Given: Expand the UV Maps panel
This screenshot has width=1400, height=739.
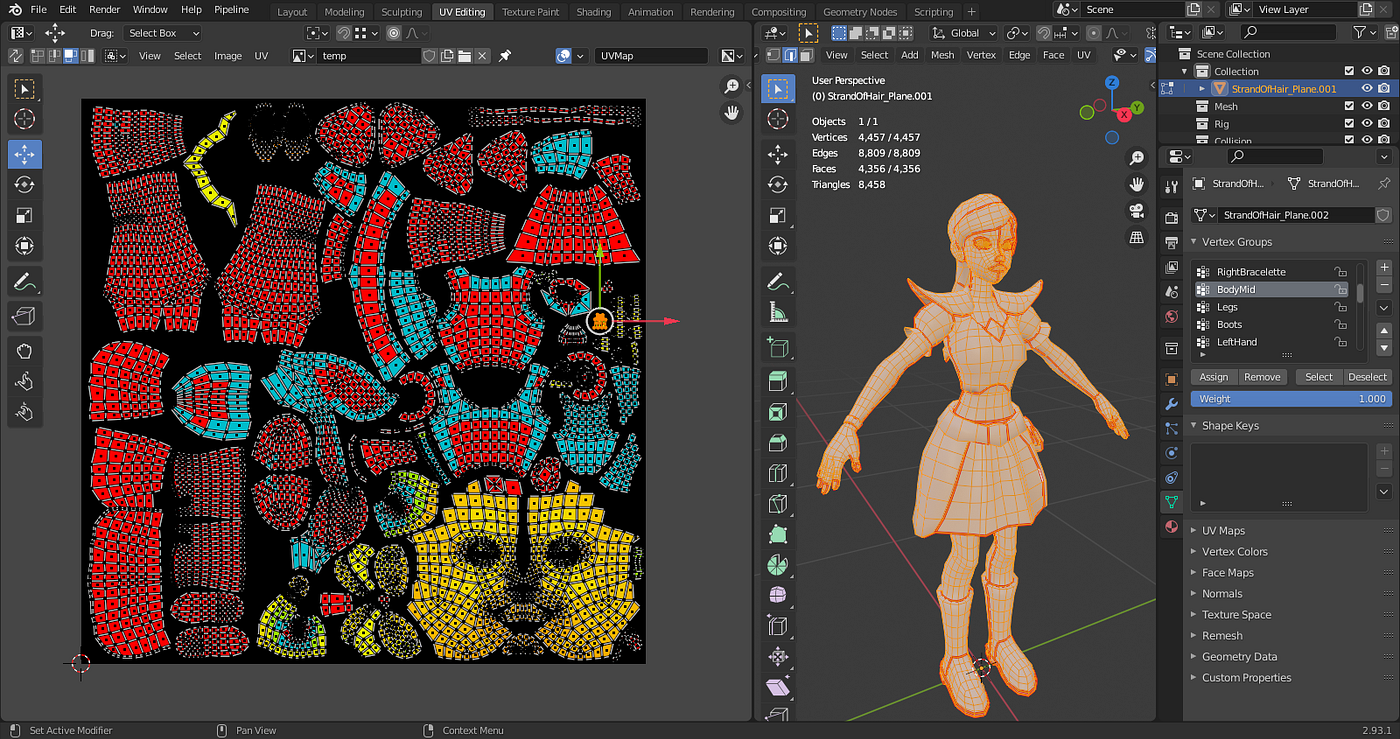Looking at the screenshot, I should coord(1193,531).
